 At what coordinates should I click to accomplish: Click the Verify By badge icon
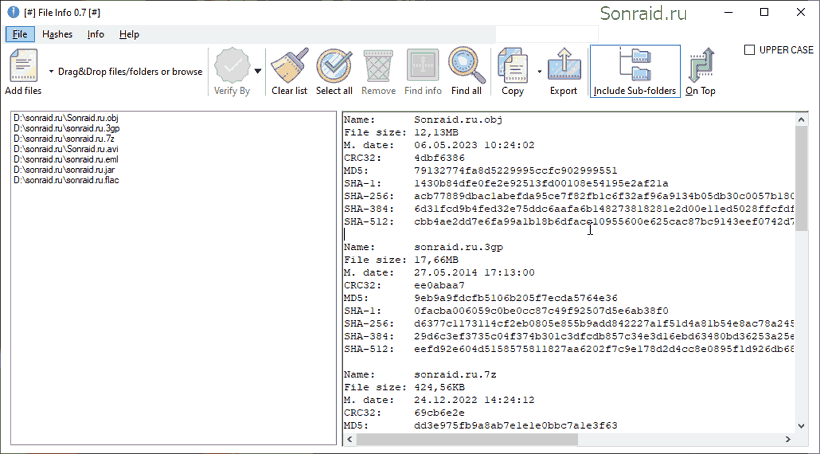tap(233, 65)
